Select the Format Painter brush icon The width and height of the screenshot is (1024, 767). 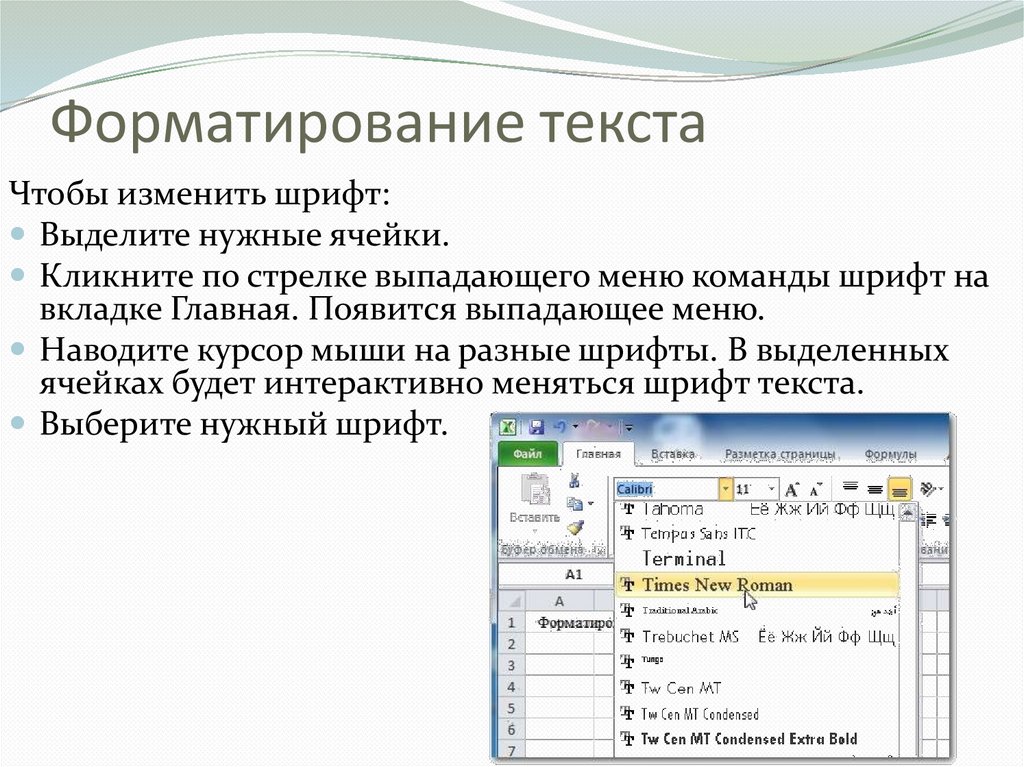click(x=574, y=528)
